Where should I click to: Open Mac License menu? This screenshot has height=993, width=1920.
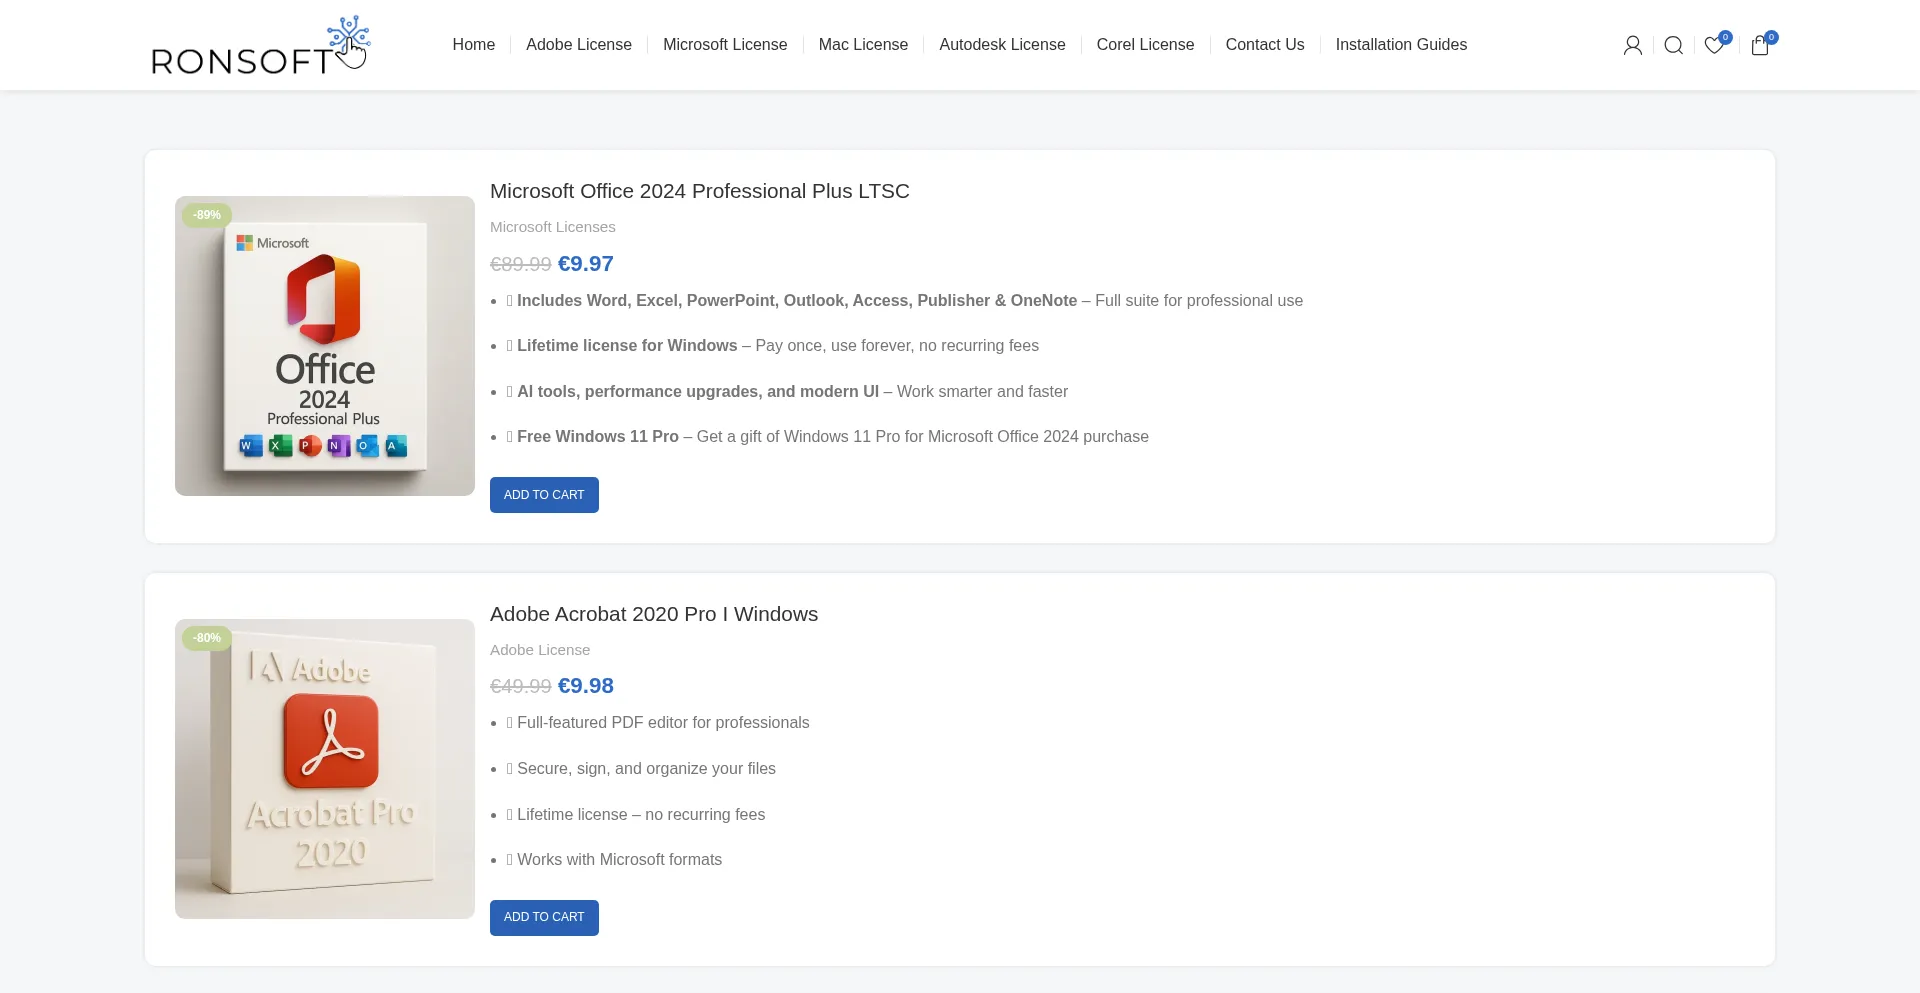[863, 44]
